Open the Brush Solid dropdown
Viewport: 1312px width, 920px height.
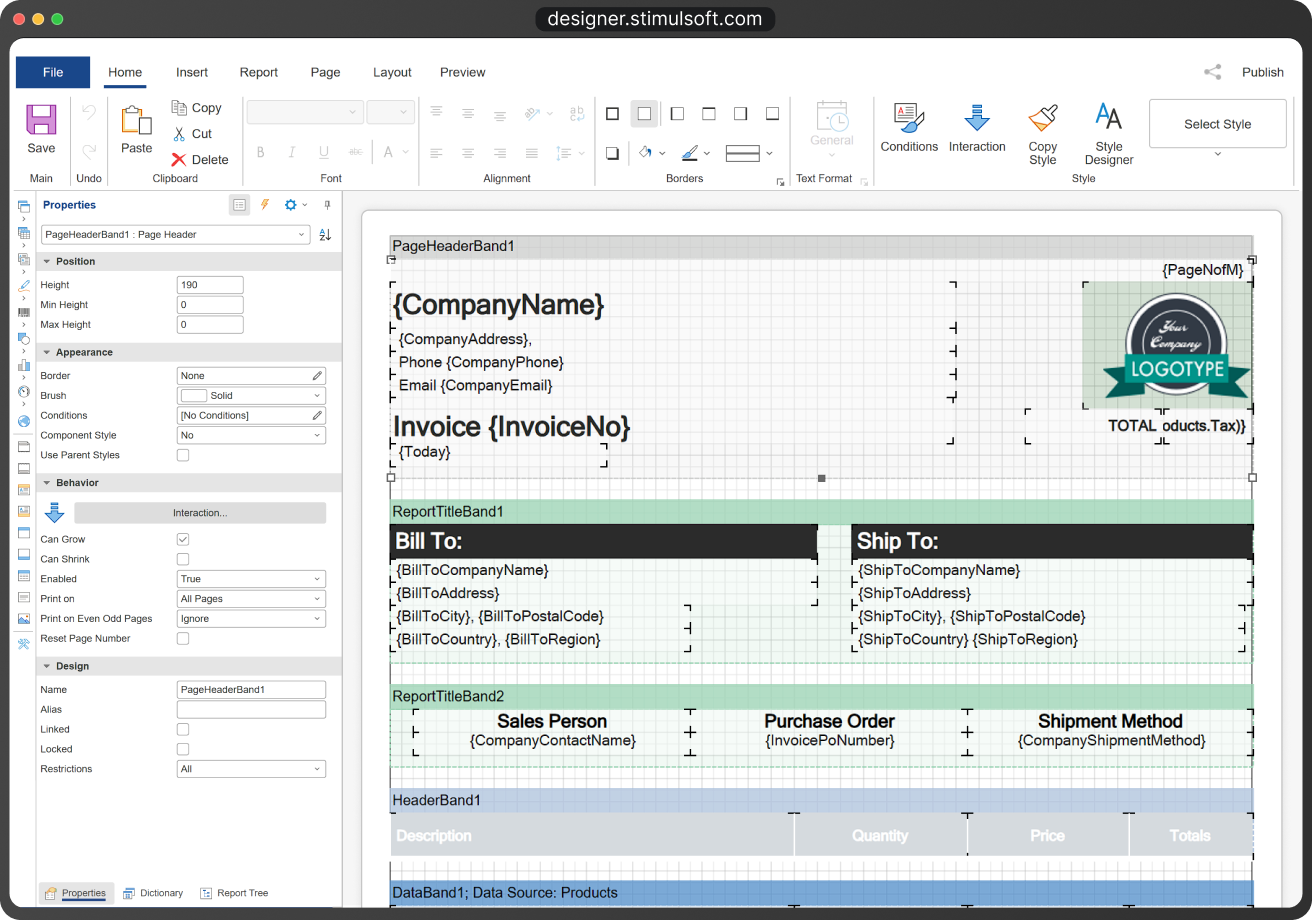251,396
